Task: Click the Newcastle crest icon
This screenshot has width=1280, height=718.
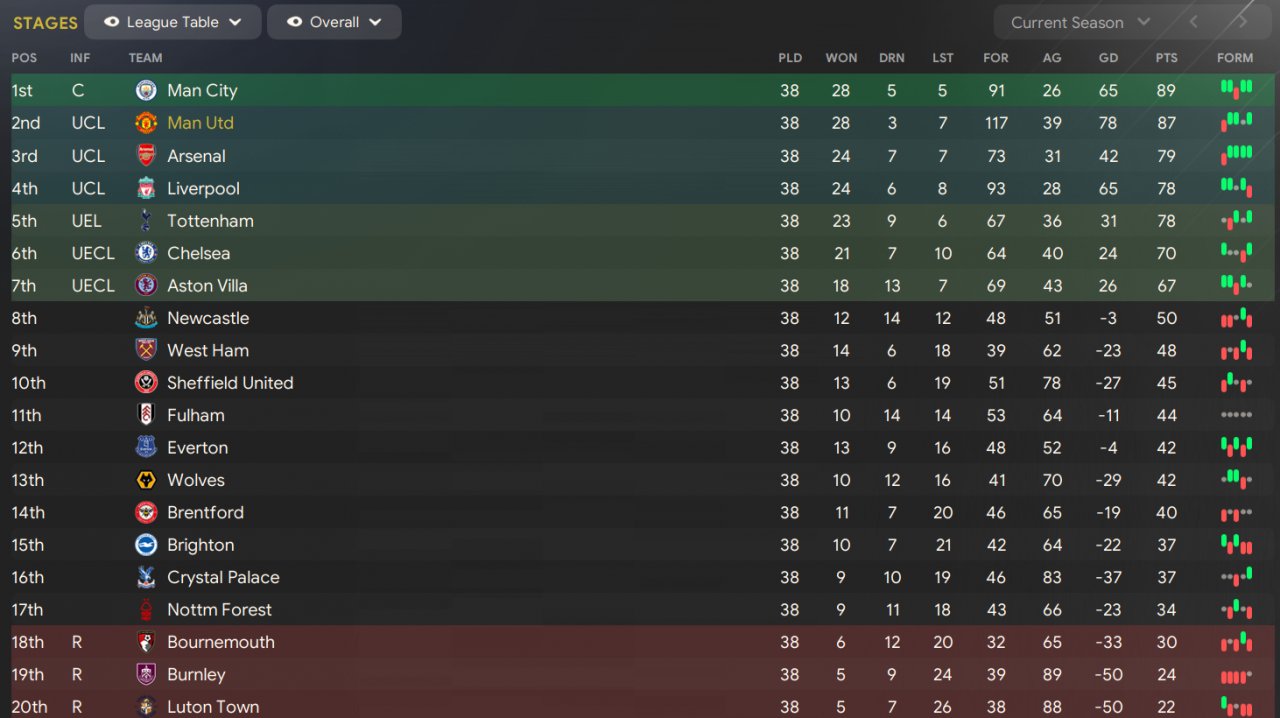Action: (x=146, y=318)
